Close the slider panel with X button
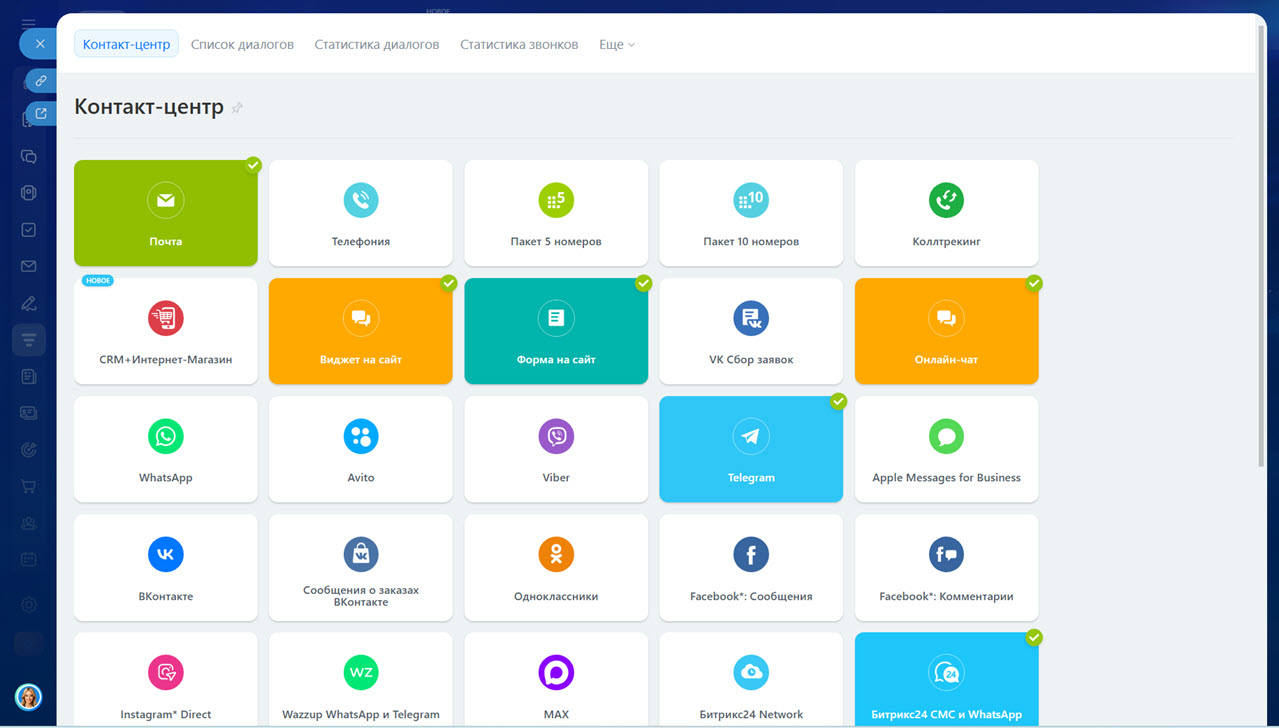The image size is (1279, 728). point(40,44)
